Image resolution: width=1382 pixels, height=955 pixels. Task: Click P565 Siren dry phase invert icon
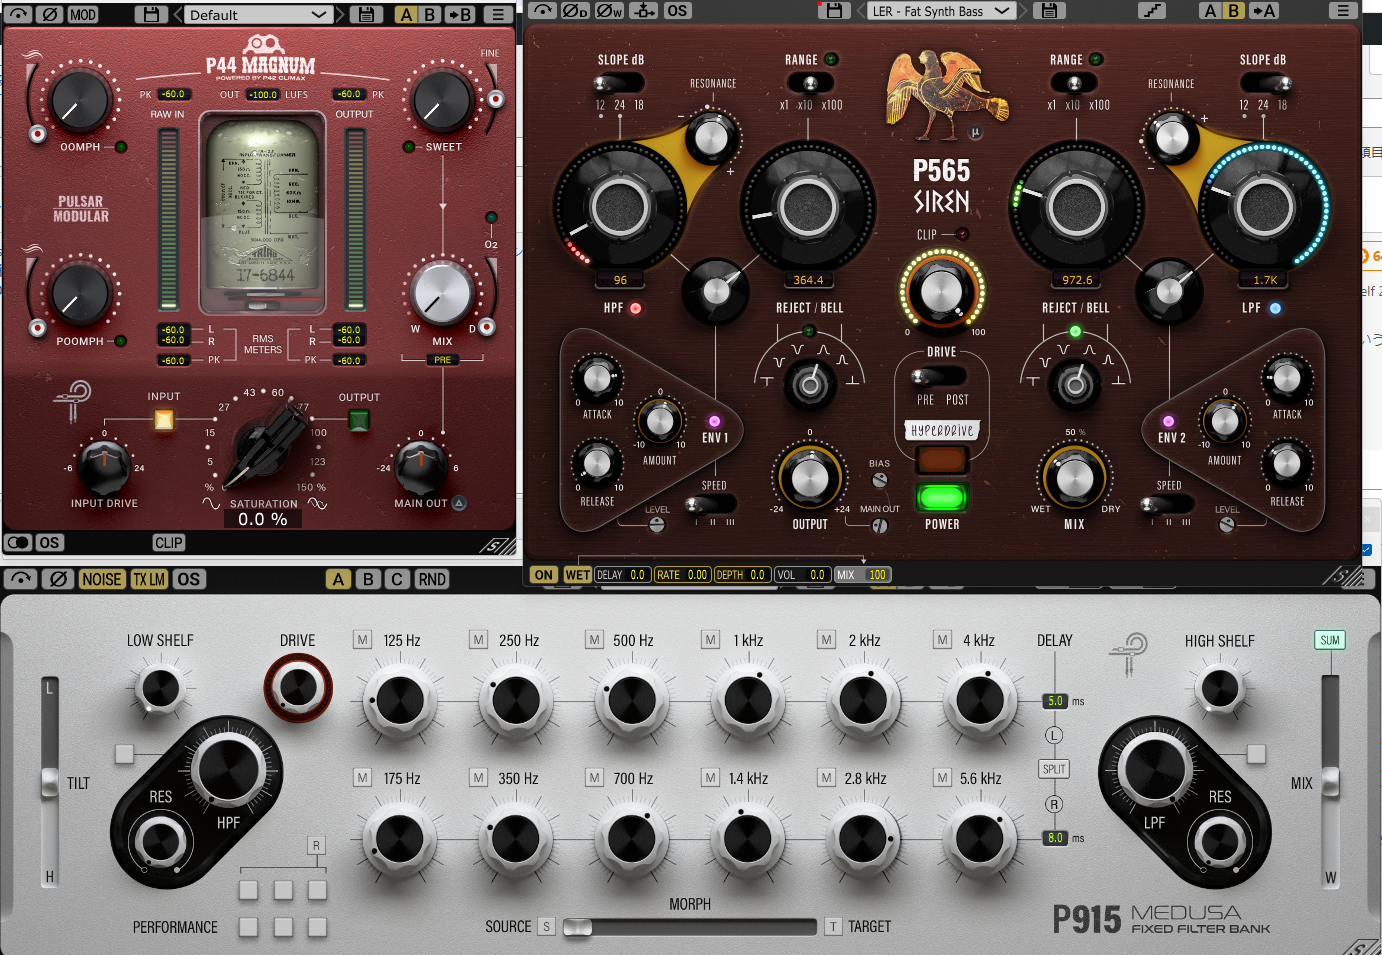575,11
